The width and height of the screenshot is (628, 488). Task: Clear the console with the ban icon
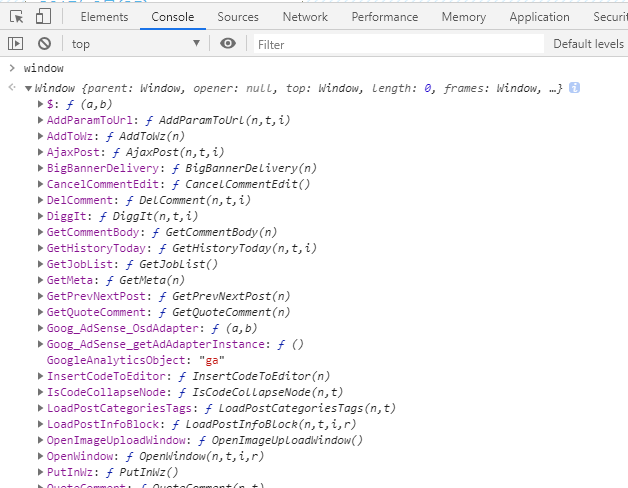click(x=44, y=43)
